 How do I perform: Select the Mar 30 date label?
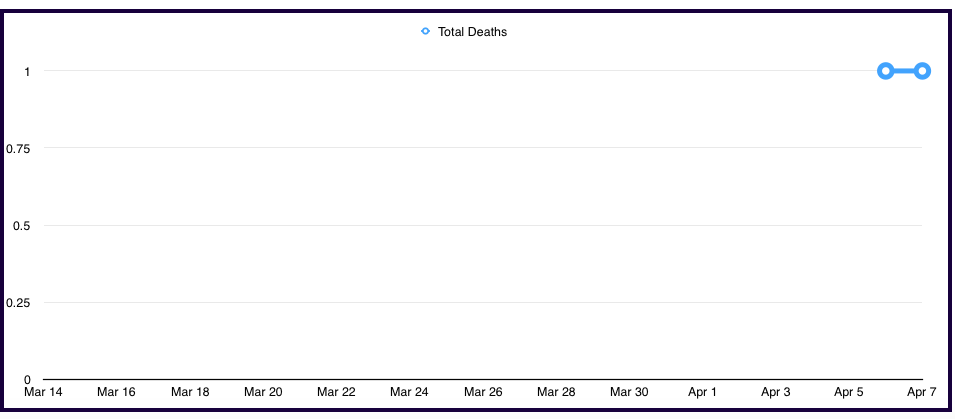[629, 392]
